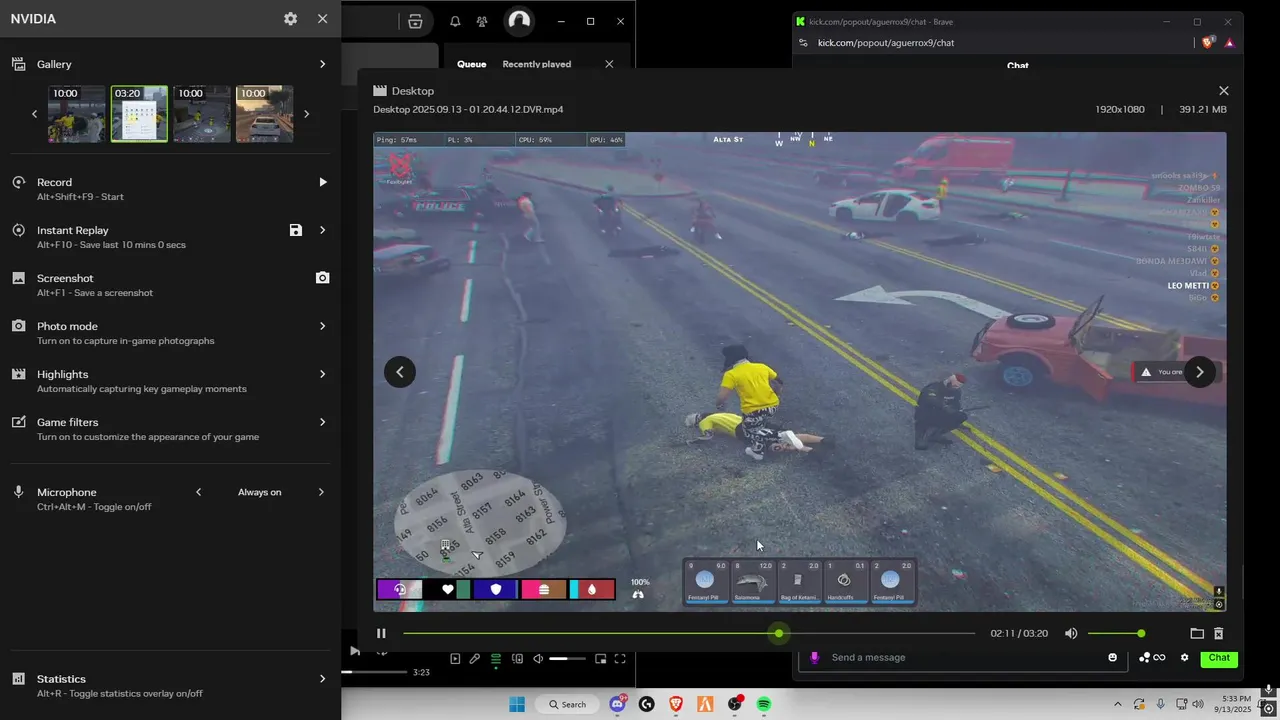This screenshot has width=1280, height=720.
Task: Open the selected 03:20 gallery thumbnail
Action: (x=139, y=114)
